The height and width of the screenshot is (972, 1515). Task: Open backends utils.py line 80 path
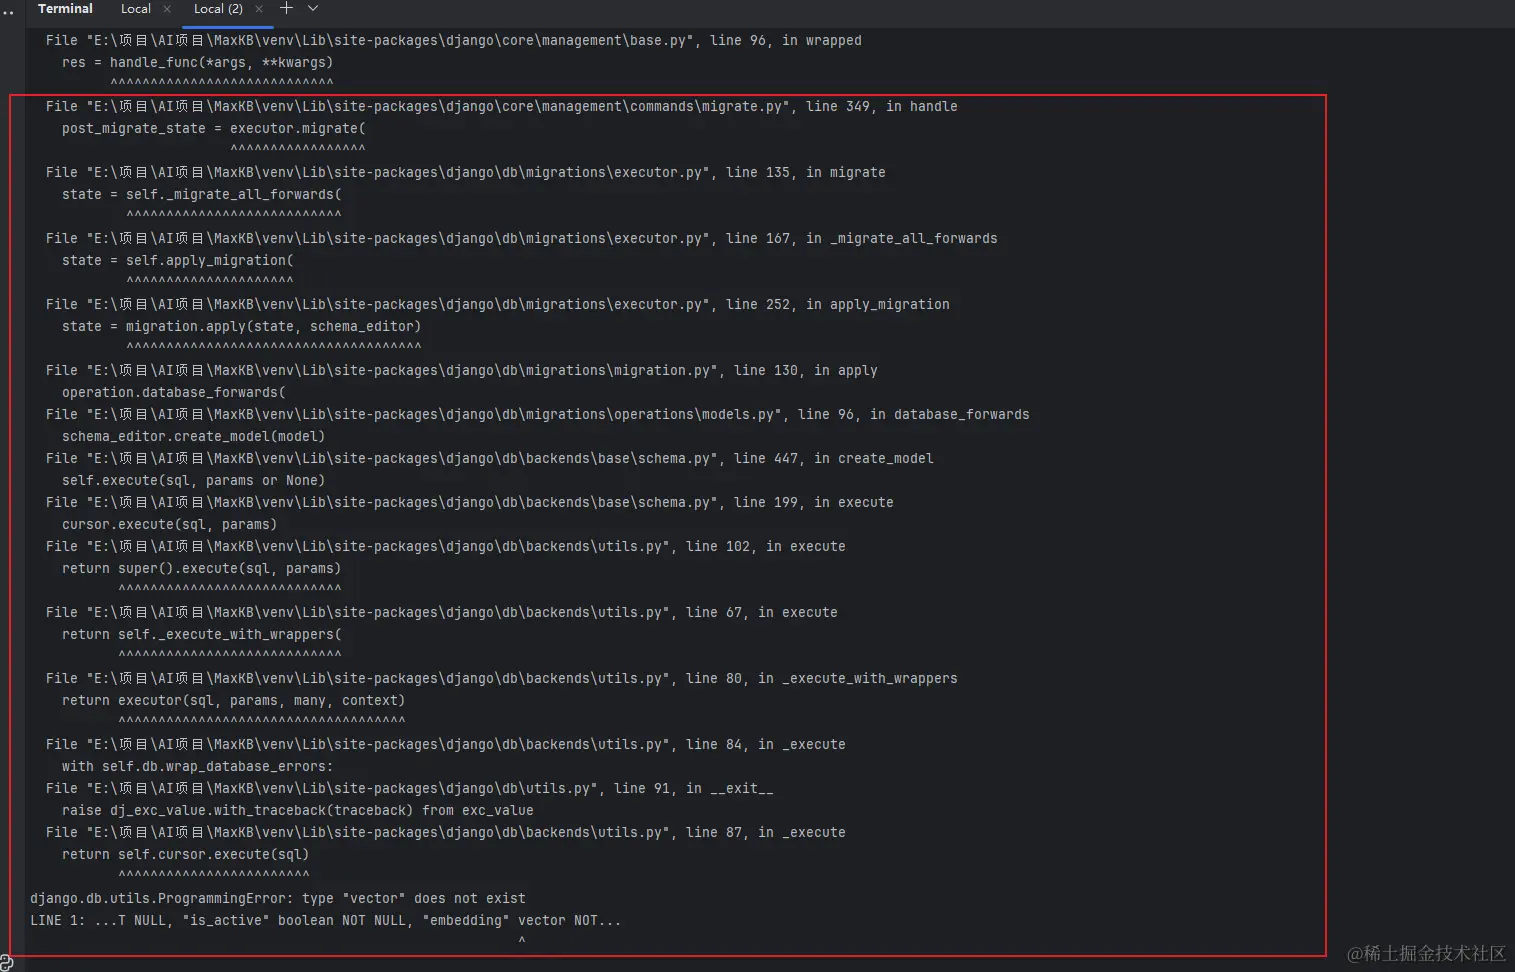(379, 679)
